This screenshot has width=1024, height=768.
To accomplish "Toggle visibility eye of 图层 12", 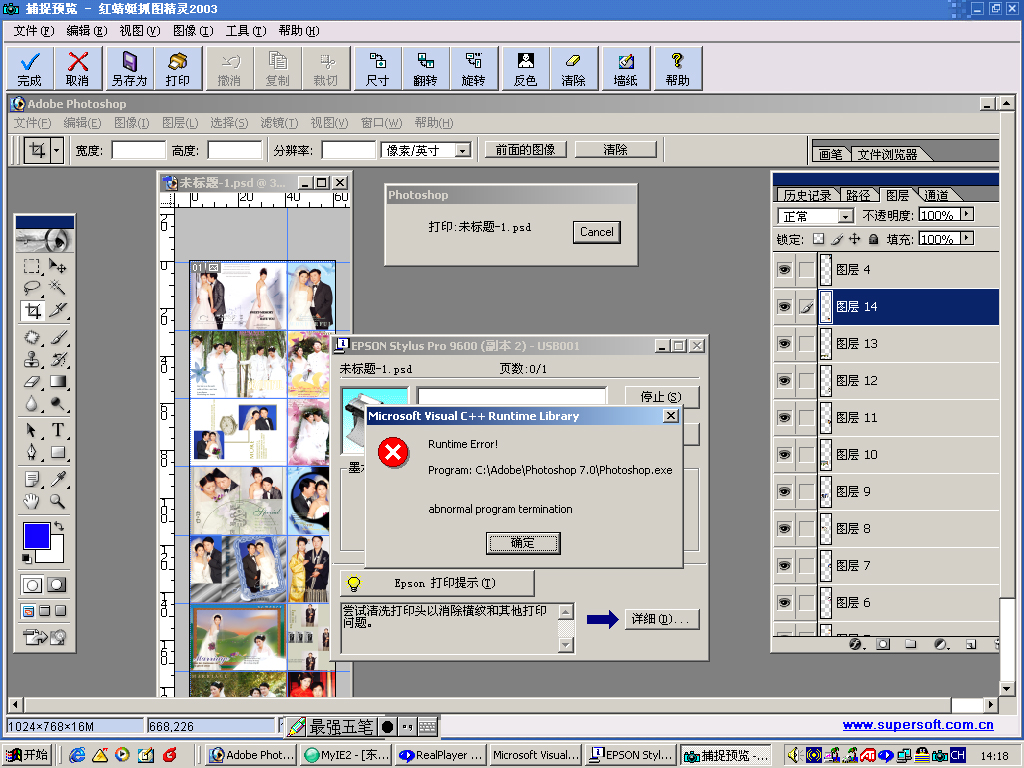I will click(784, 380).
